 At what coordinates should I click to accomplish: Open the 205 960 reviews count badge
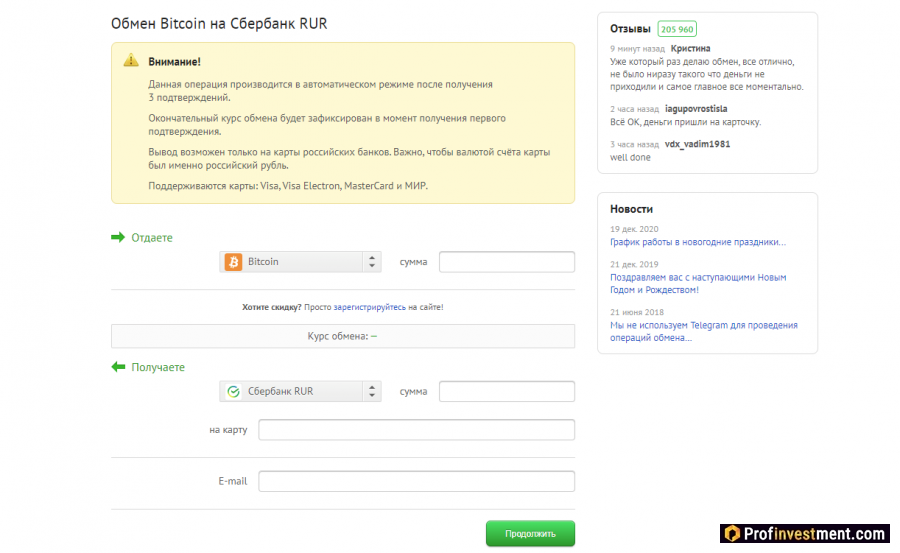tap(677, 29)
